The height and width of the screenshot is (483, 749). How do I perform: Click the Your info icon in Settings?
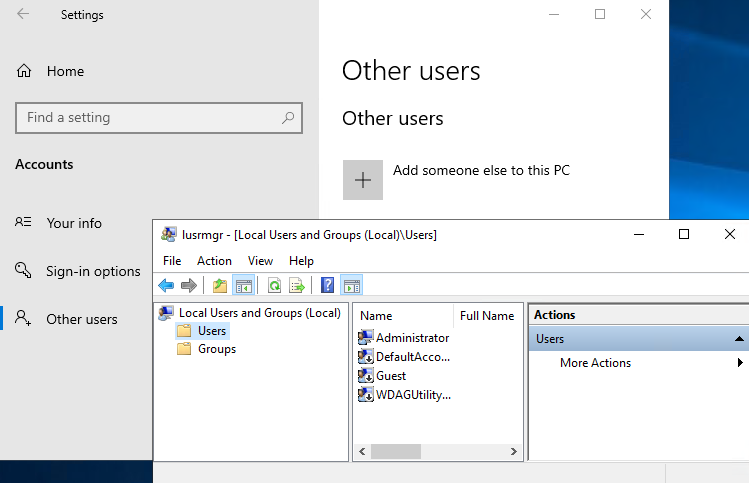pyautogui.click(x=23, y=222)
